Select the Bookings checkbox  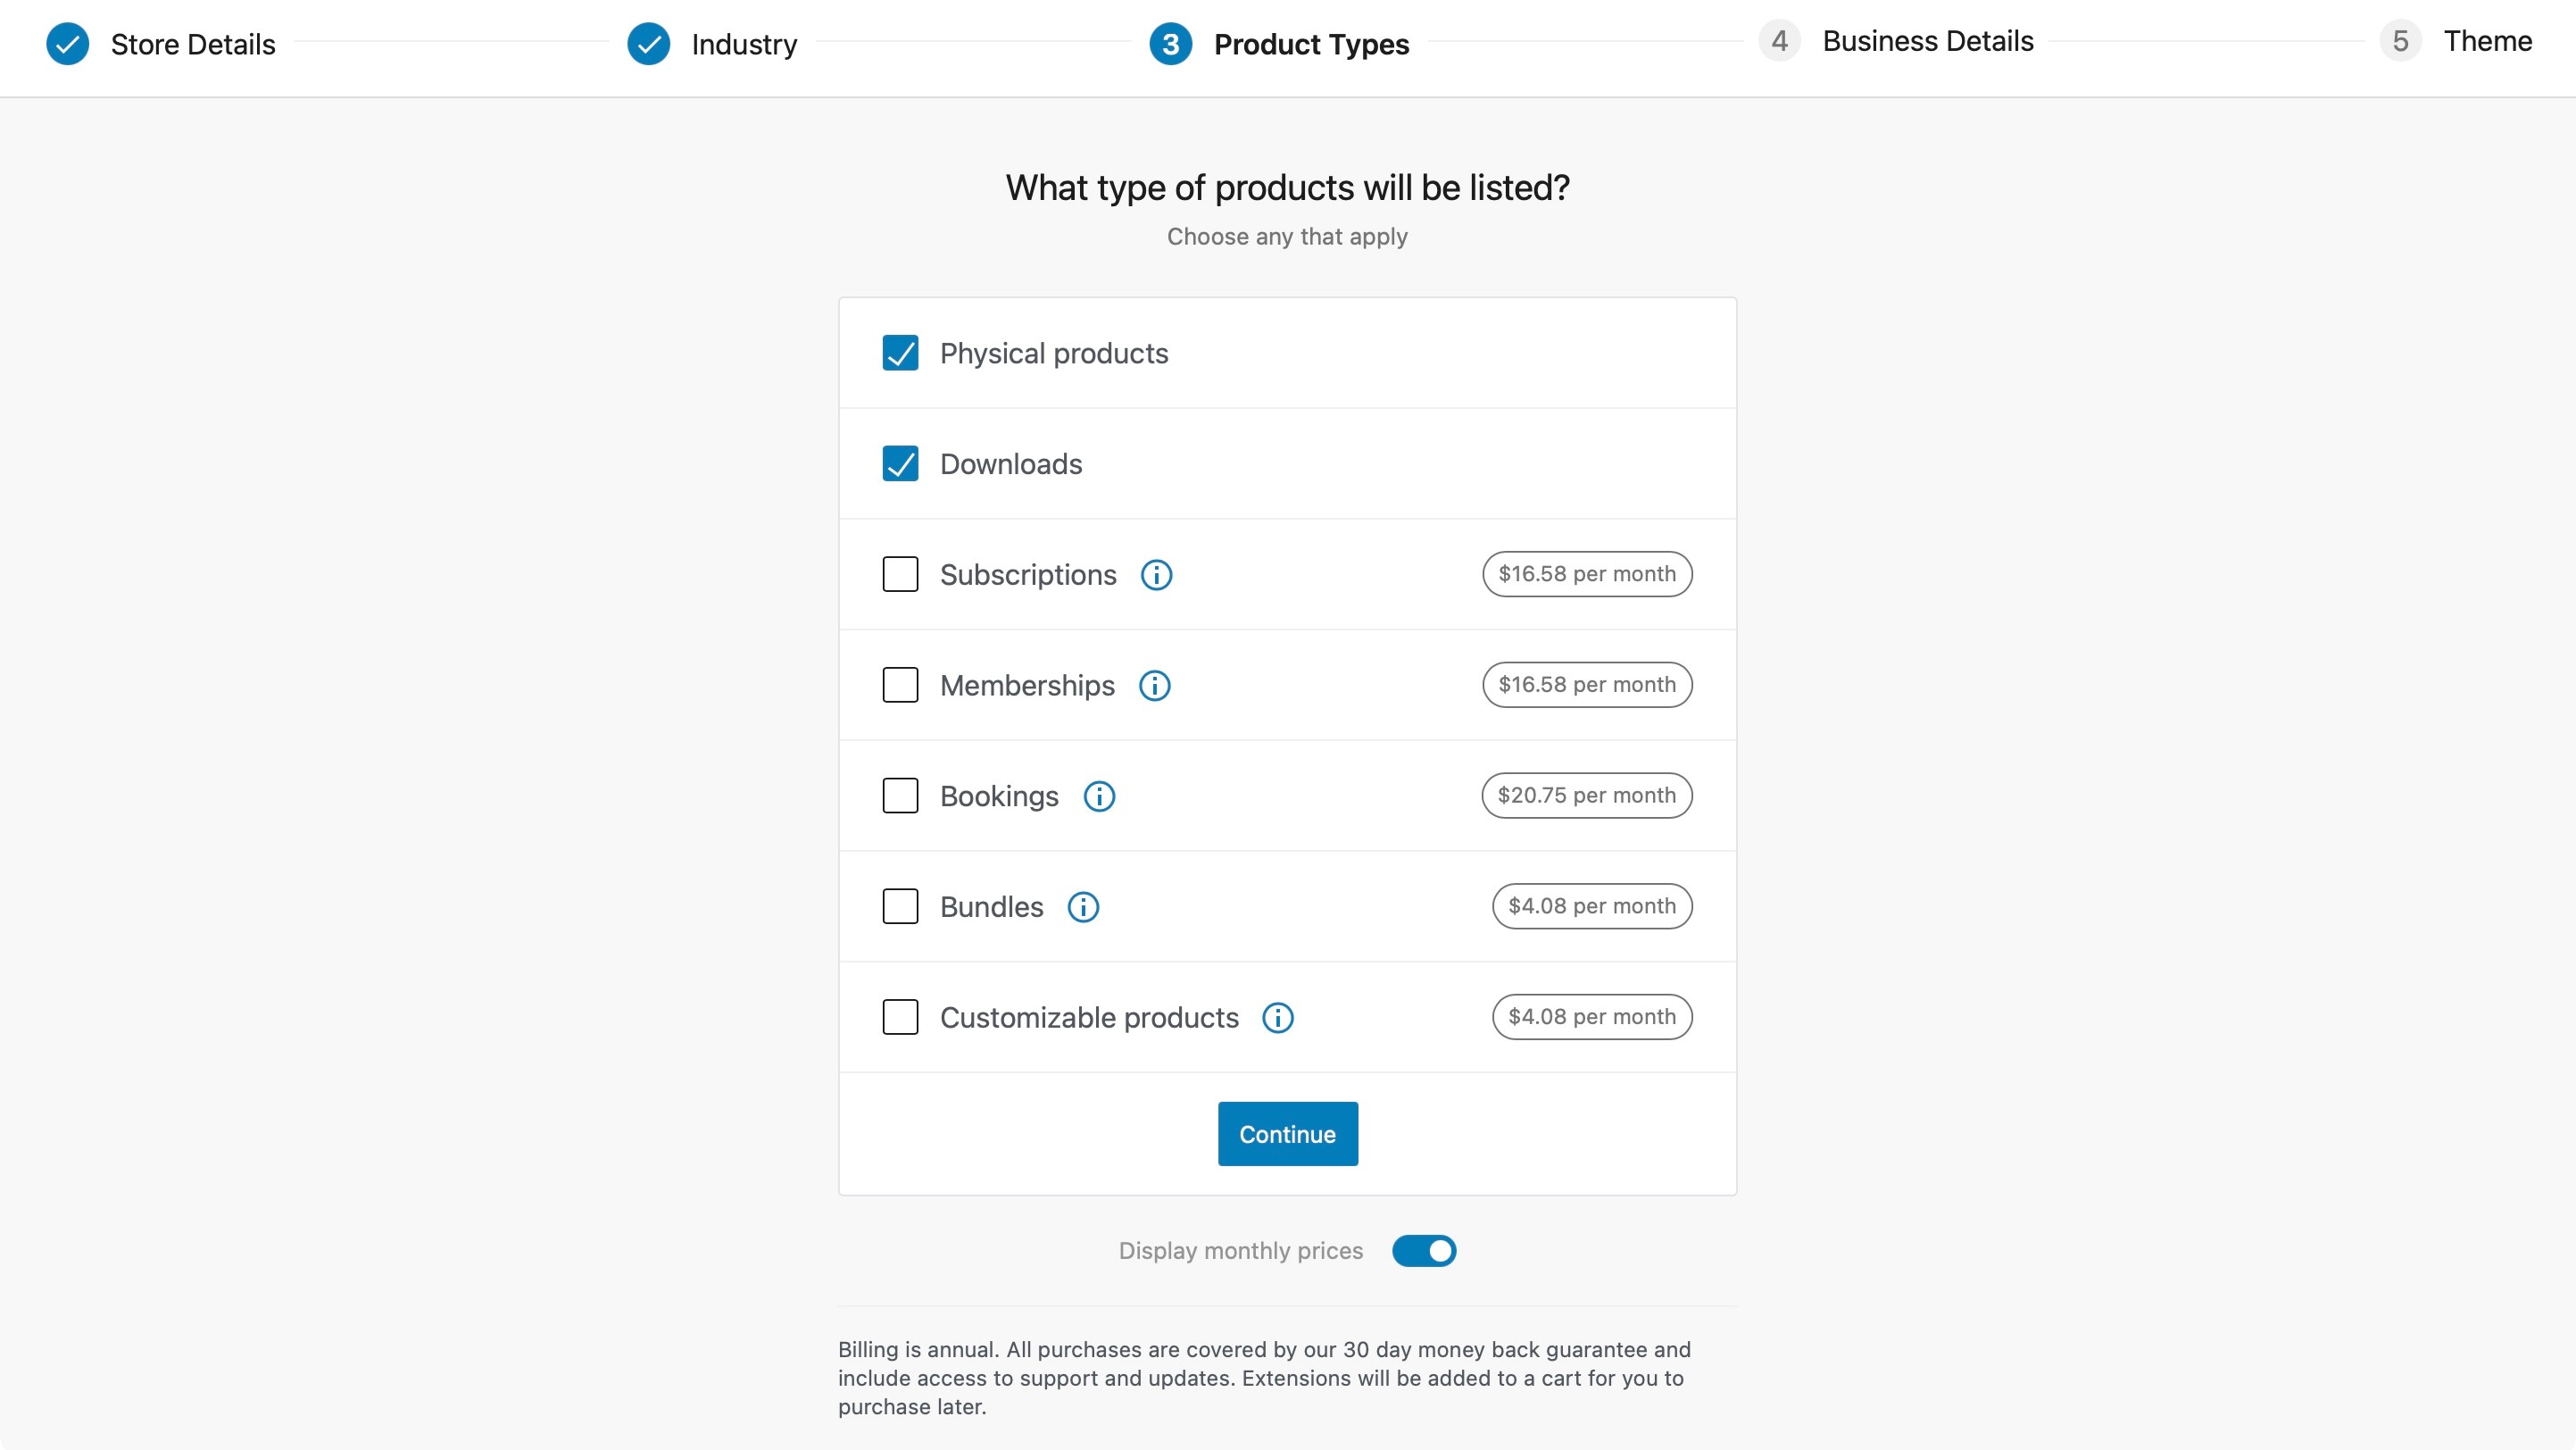900,796
